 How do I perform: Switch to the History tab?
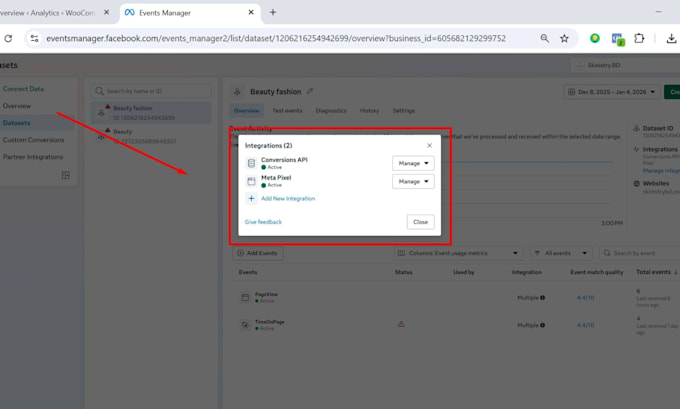pos(369,111)
